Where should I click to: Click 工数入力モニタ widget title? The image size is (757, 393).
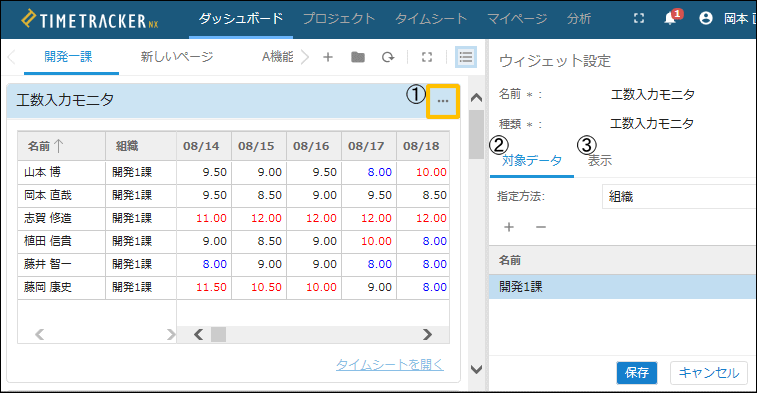[65, 100]
